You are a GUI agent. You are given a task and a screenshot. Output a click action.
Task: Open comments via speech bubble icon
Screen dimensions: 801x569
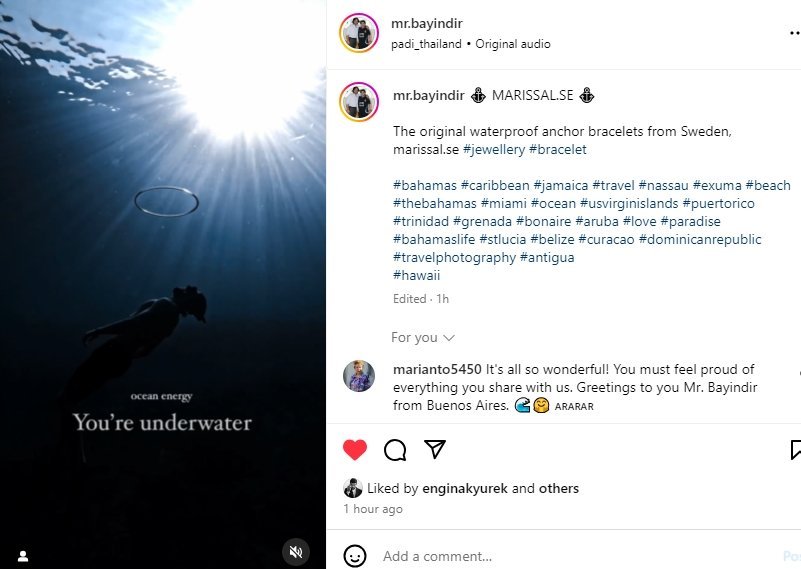(x=395, y=450)
